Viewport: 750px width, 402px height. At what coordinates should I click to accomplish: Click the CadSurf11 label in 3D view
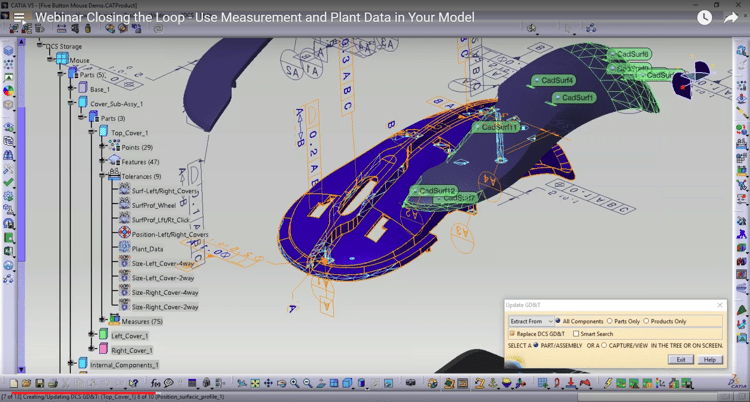[496, 127]
